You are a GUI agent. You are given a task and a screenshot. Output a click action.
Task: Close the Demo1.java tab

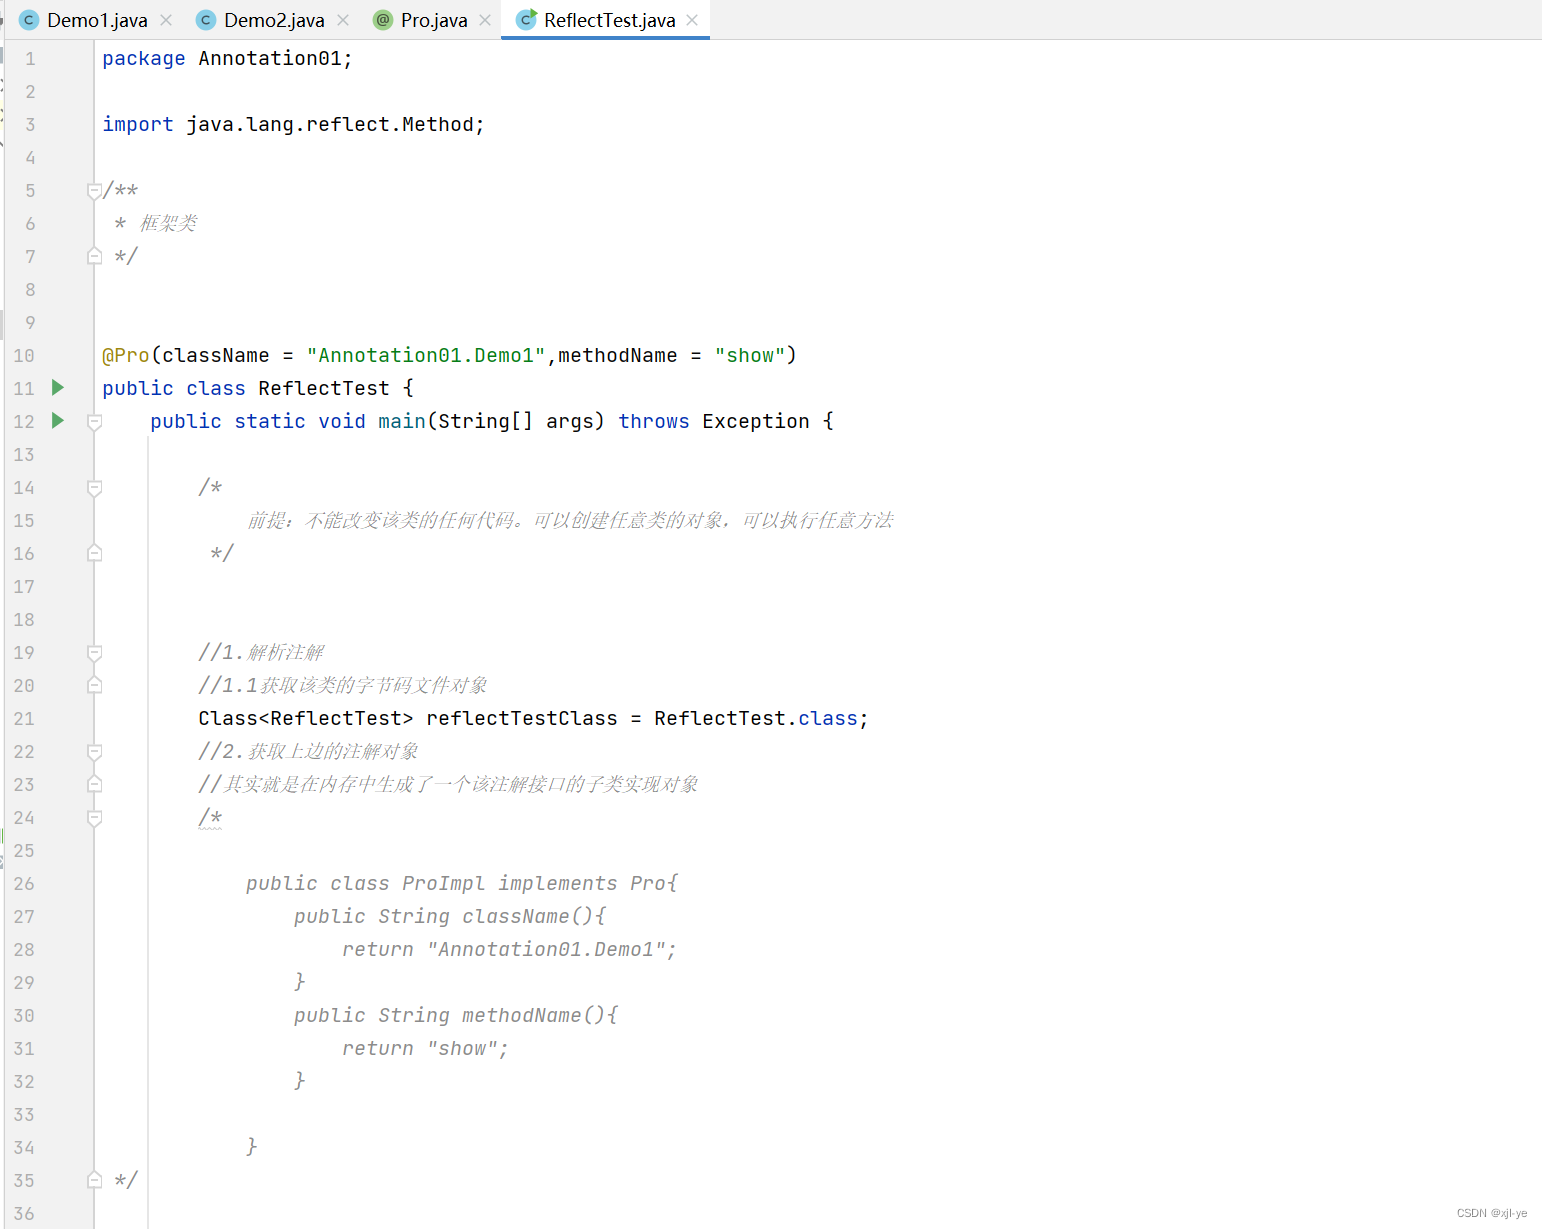pyautogui.click(x=166, y=20)
